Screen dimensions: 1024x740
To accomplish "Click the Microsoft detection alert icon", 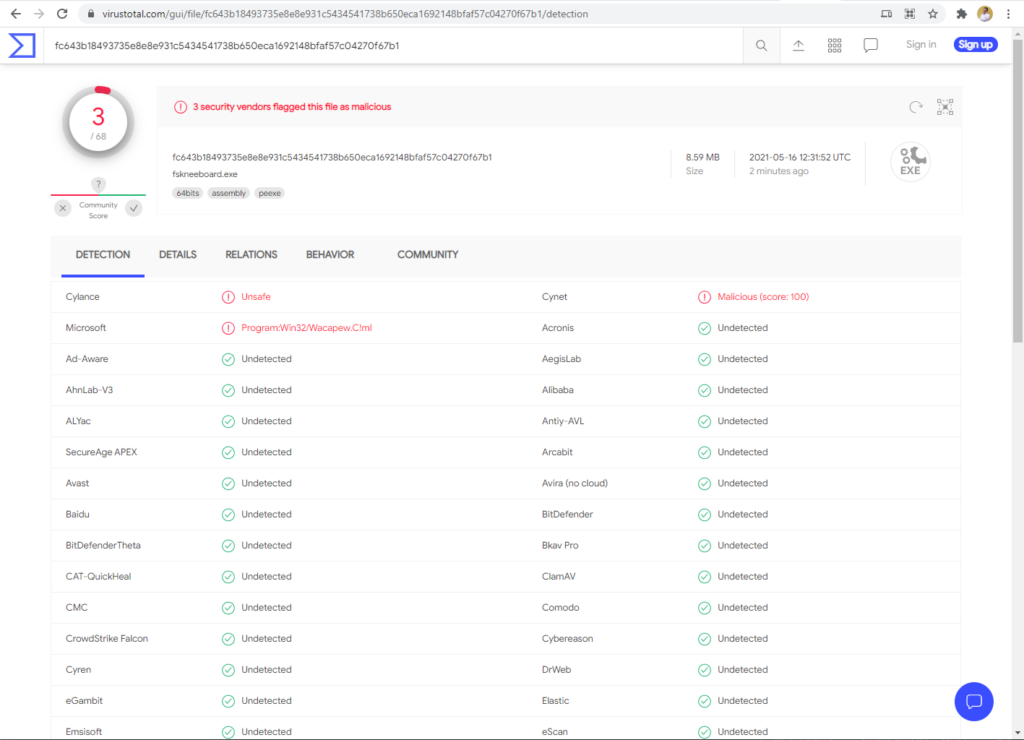I will 228,328.
